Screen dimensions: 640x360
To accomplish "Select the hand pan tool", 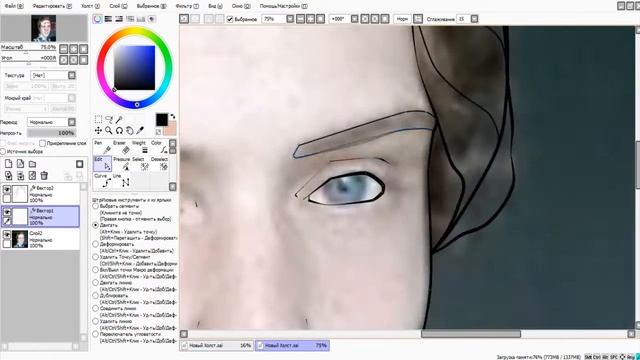I will pyautogui.click(x=129, y=130).
